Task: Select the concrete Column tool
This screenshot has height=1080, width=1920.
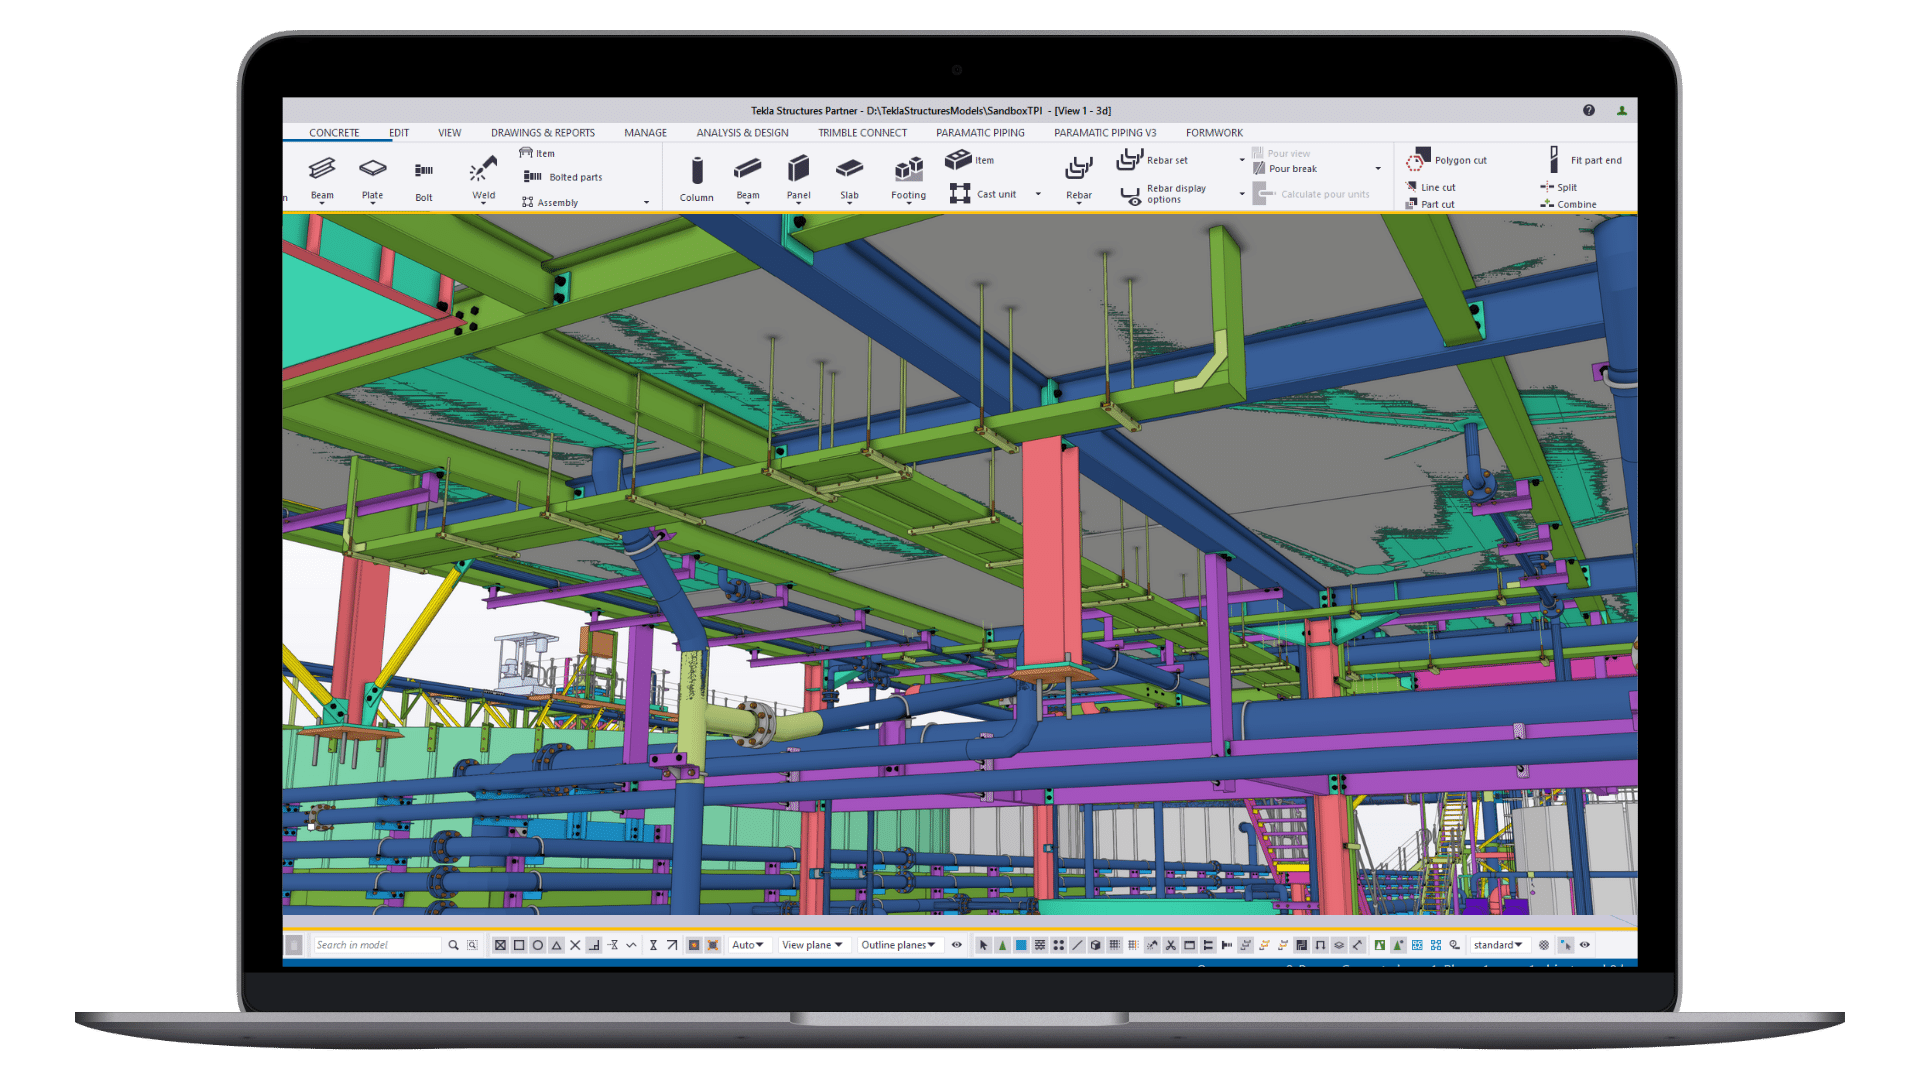Action: 696,172
